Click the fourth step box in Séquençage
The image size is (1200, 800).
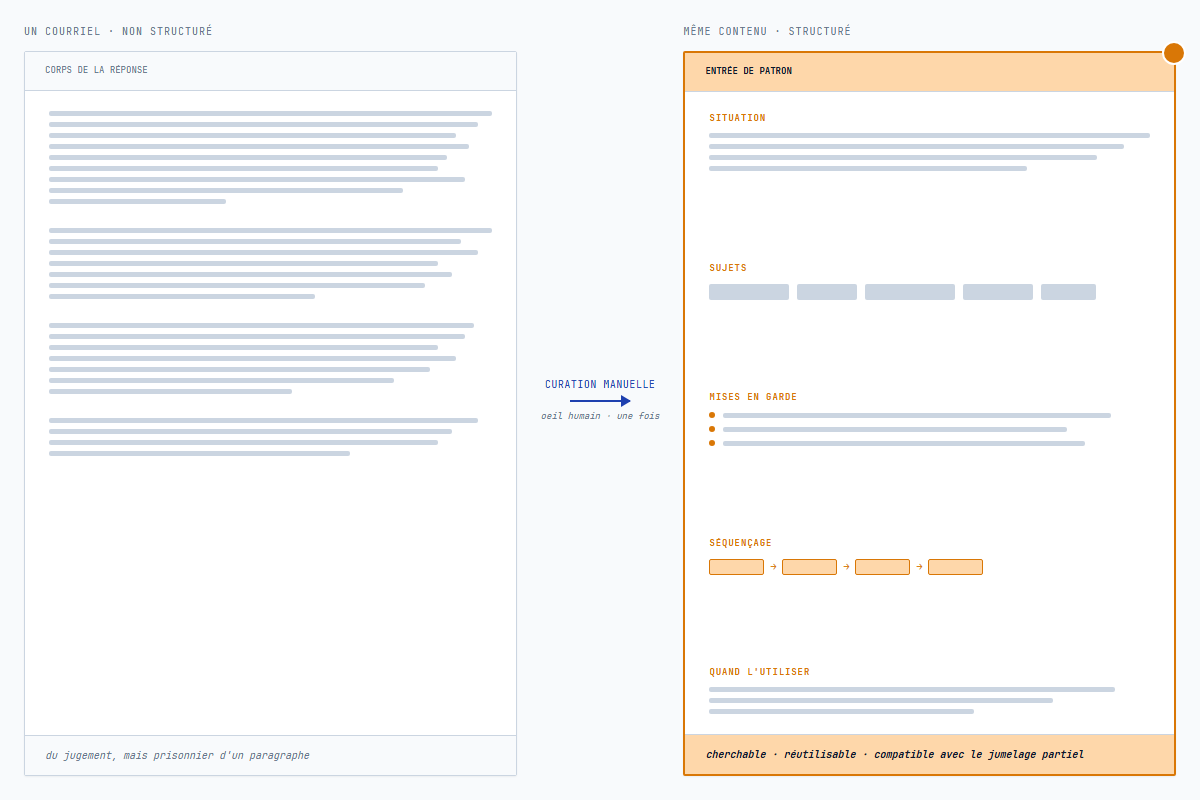955,567
